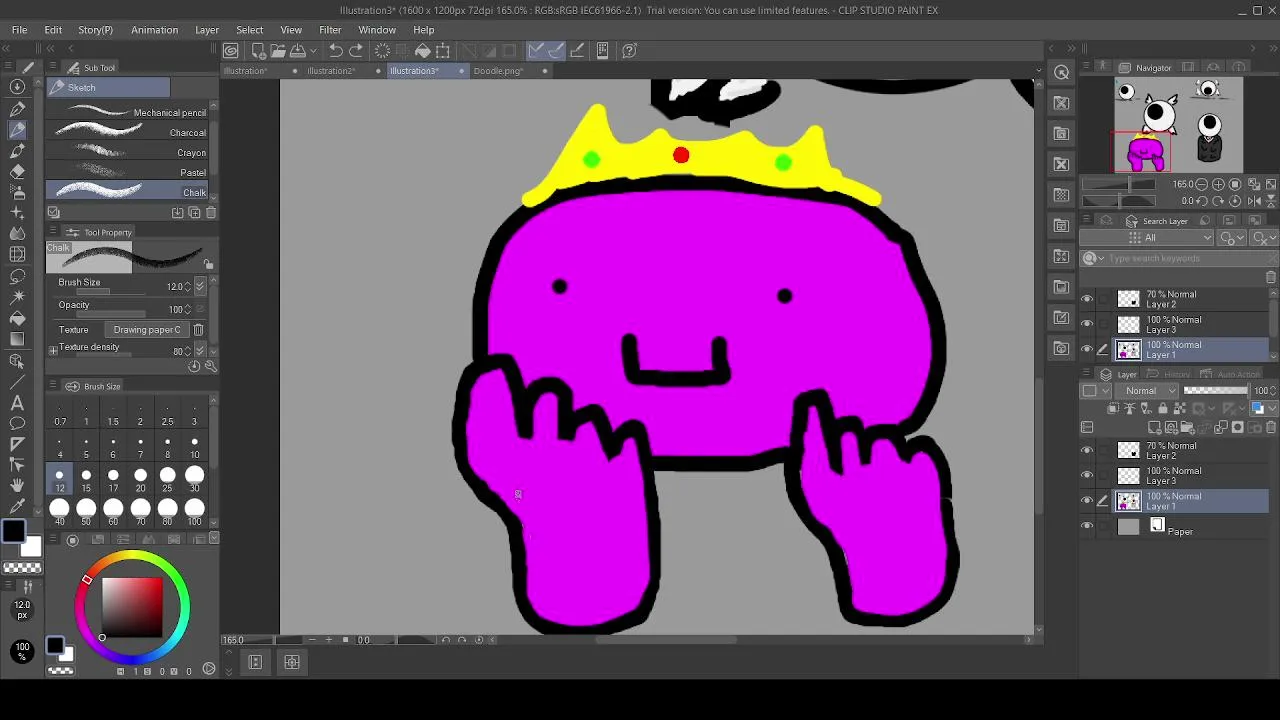Select the straight Line figure tool
The image size is (1280, 720).
[17, 382]
